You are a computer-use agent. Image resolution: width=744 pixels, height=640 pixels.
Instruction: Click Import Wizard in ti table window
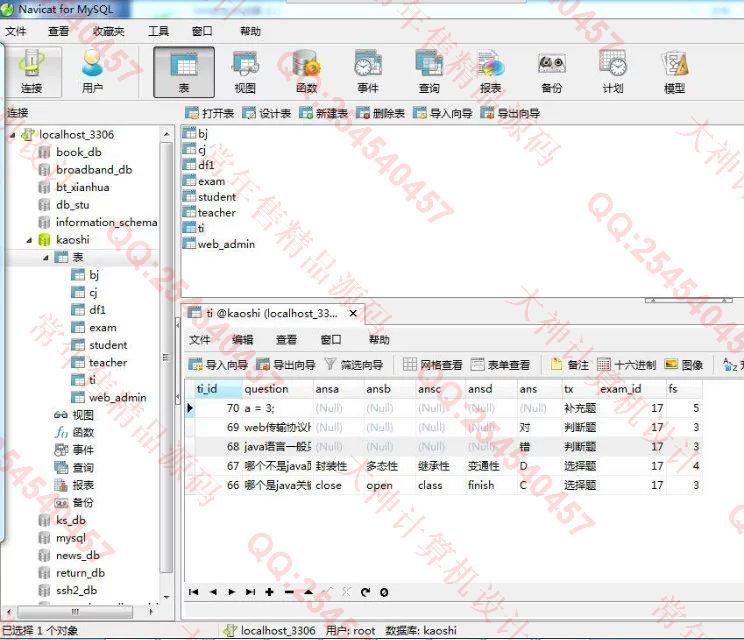(218, 364)
